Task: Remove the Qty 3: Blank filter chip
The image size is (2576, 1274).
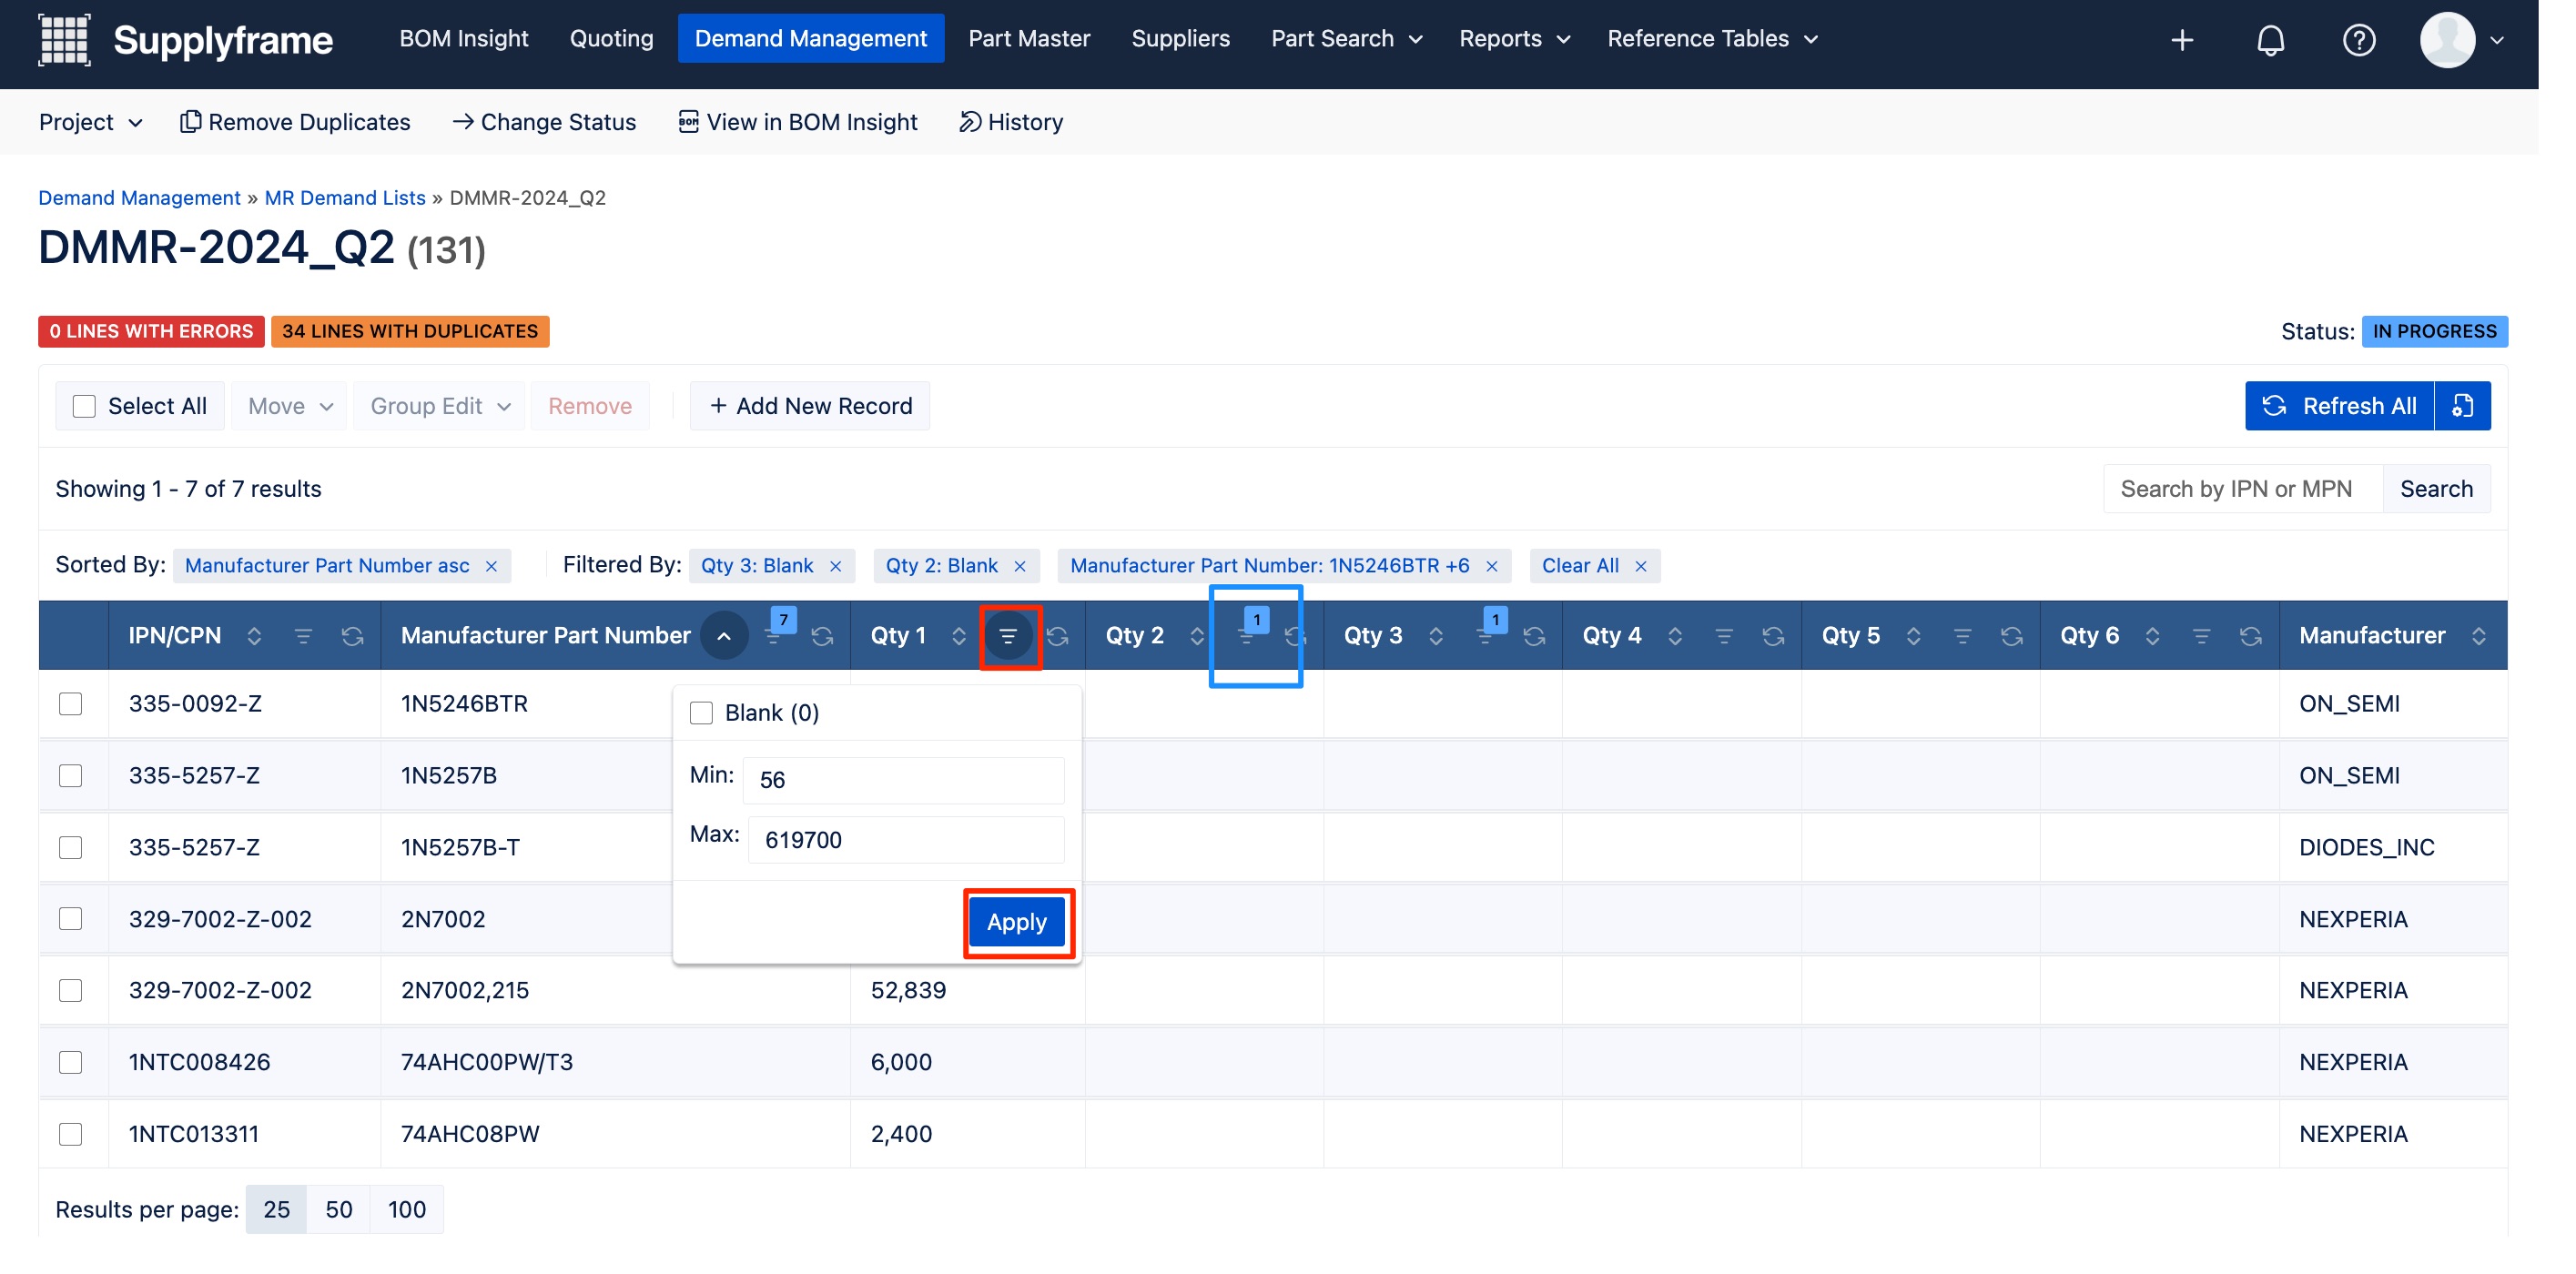Action: tap(836, 566)
